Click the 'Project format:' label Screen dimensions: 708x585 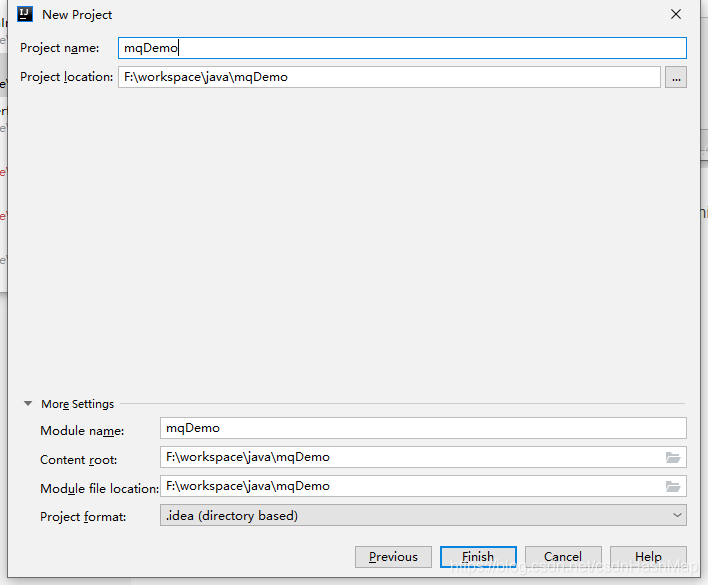pos(83,517)
